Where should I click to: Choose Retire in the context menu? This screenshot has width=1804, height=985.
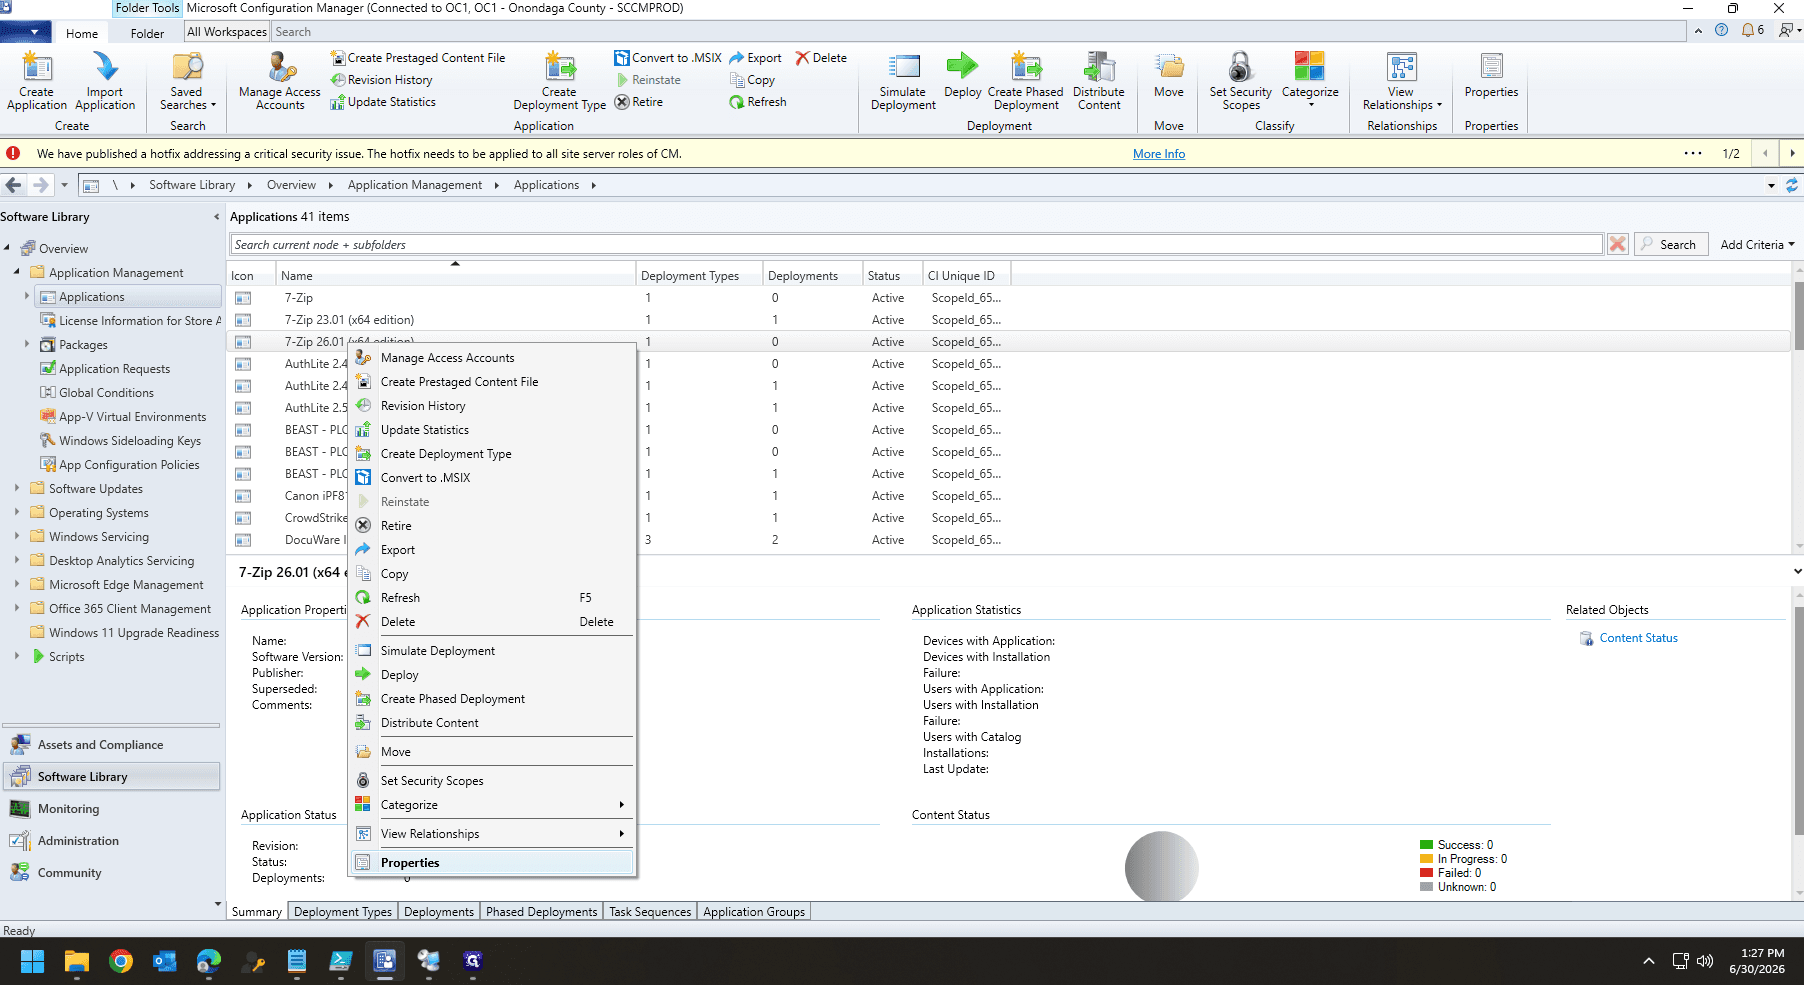tap(494, 526)
